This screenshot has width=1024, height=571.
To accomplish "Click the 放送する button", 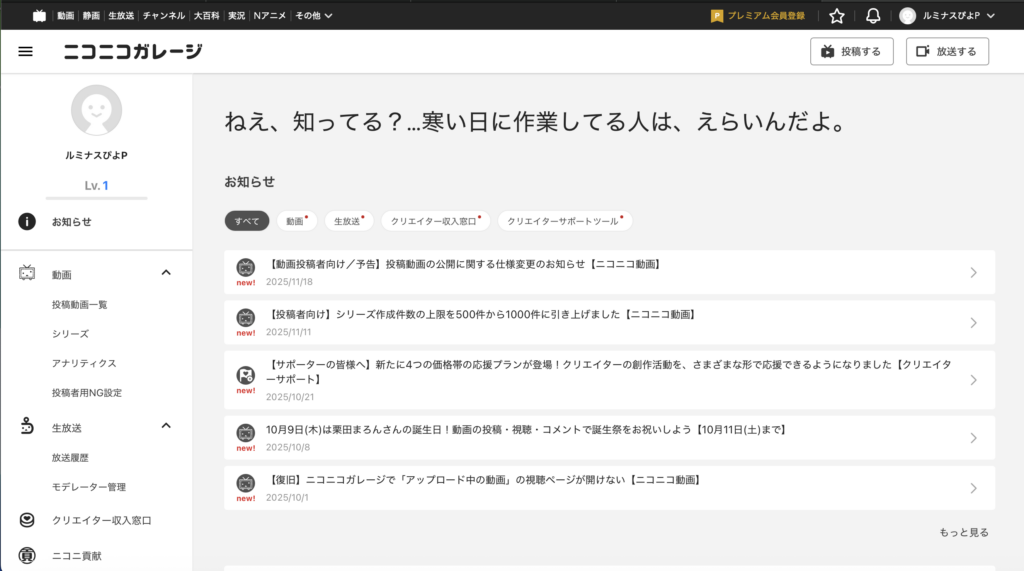I will [947, 52].
